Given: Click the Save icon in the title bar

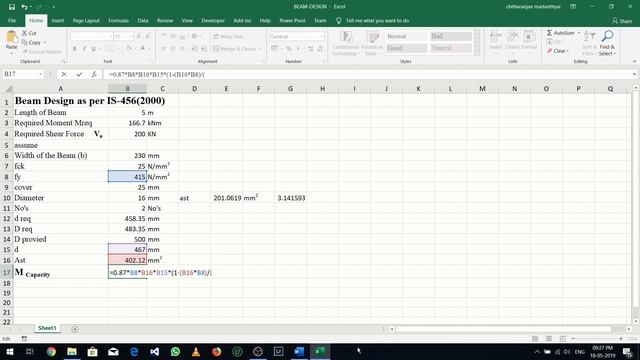Looking at the screenshot, I should click(x=12, y=7).
